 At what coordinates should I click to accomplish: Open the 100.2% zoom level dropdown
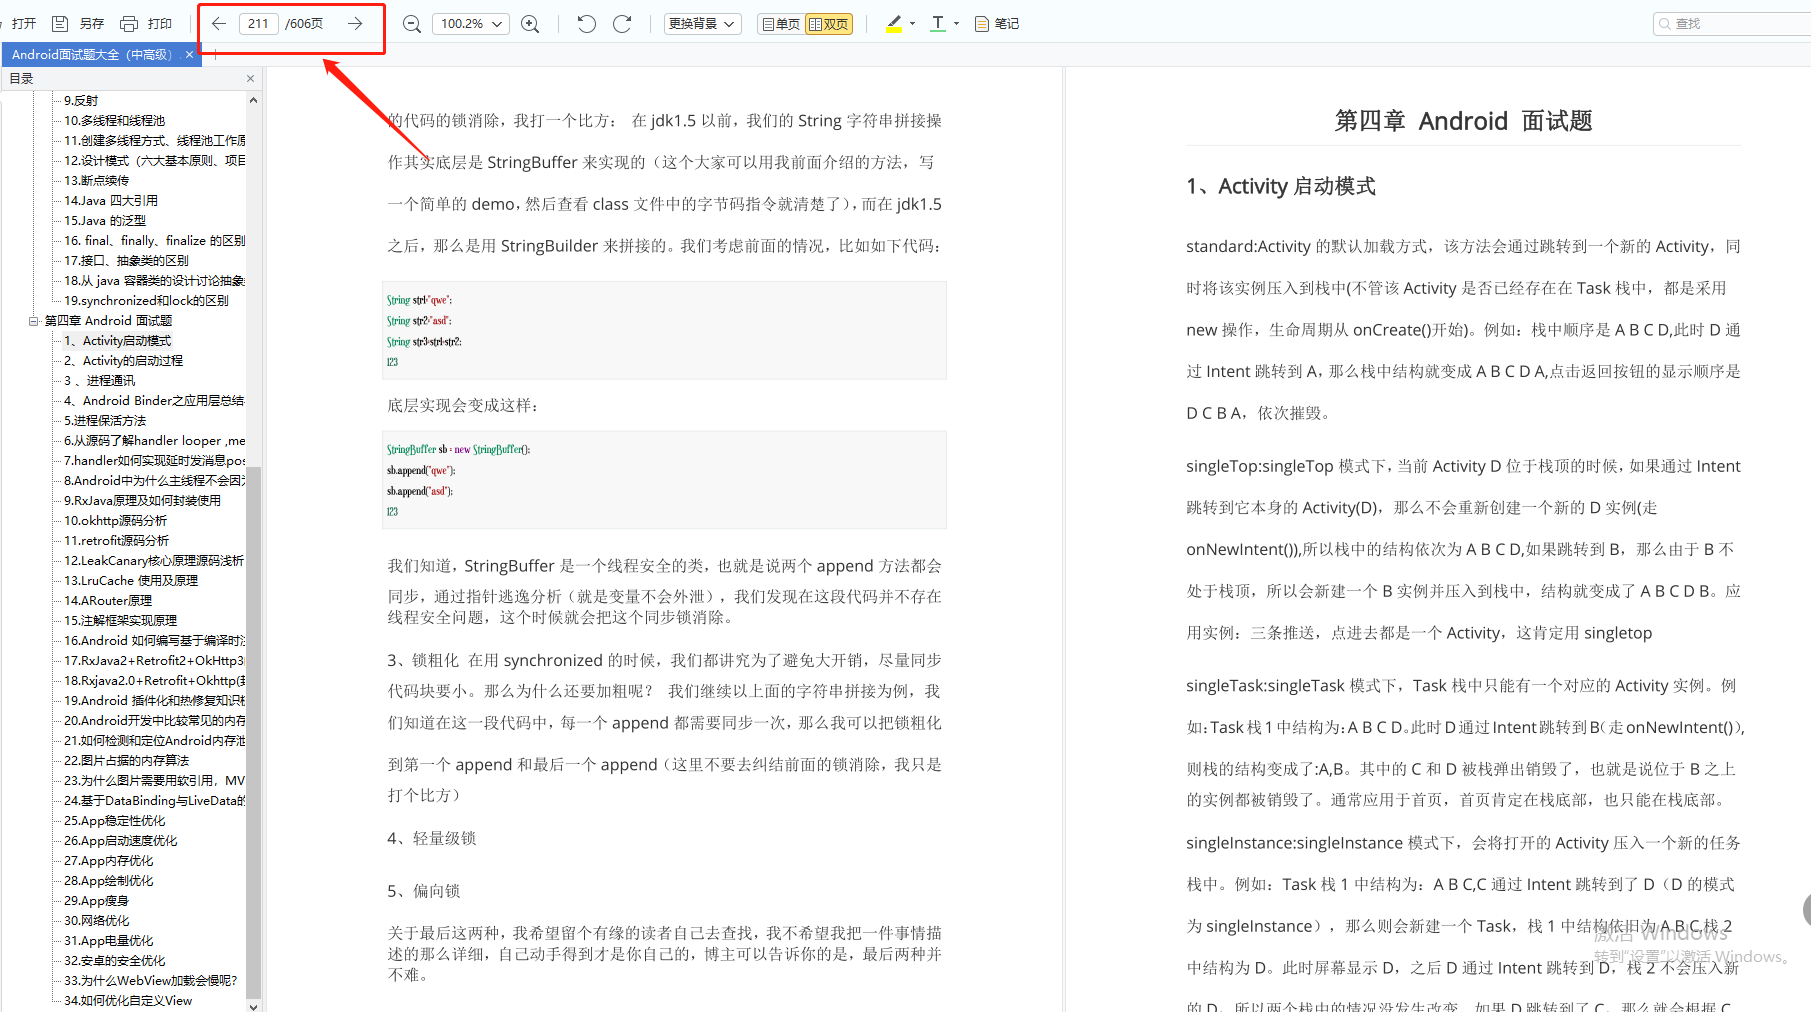click(470, 23)
